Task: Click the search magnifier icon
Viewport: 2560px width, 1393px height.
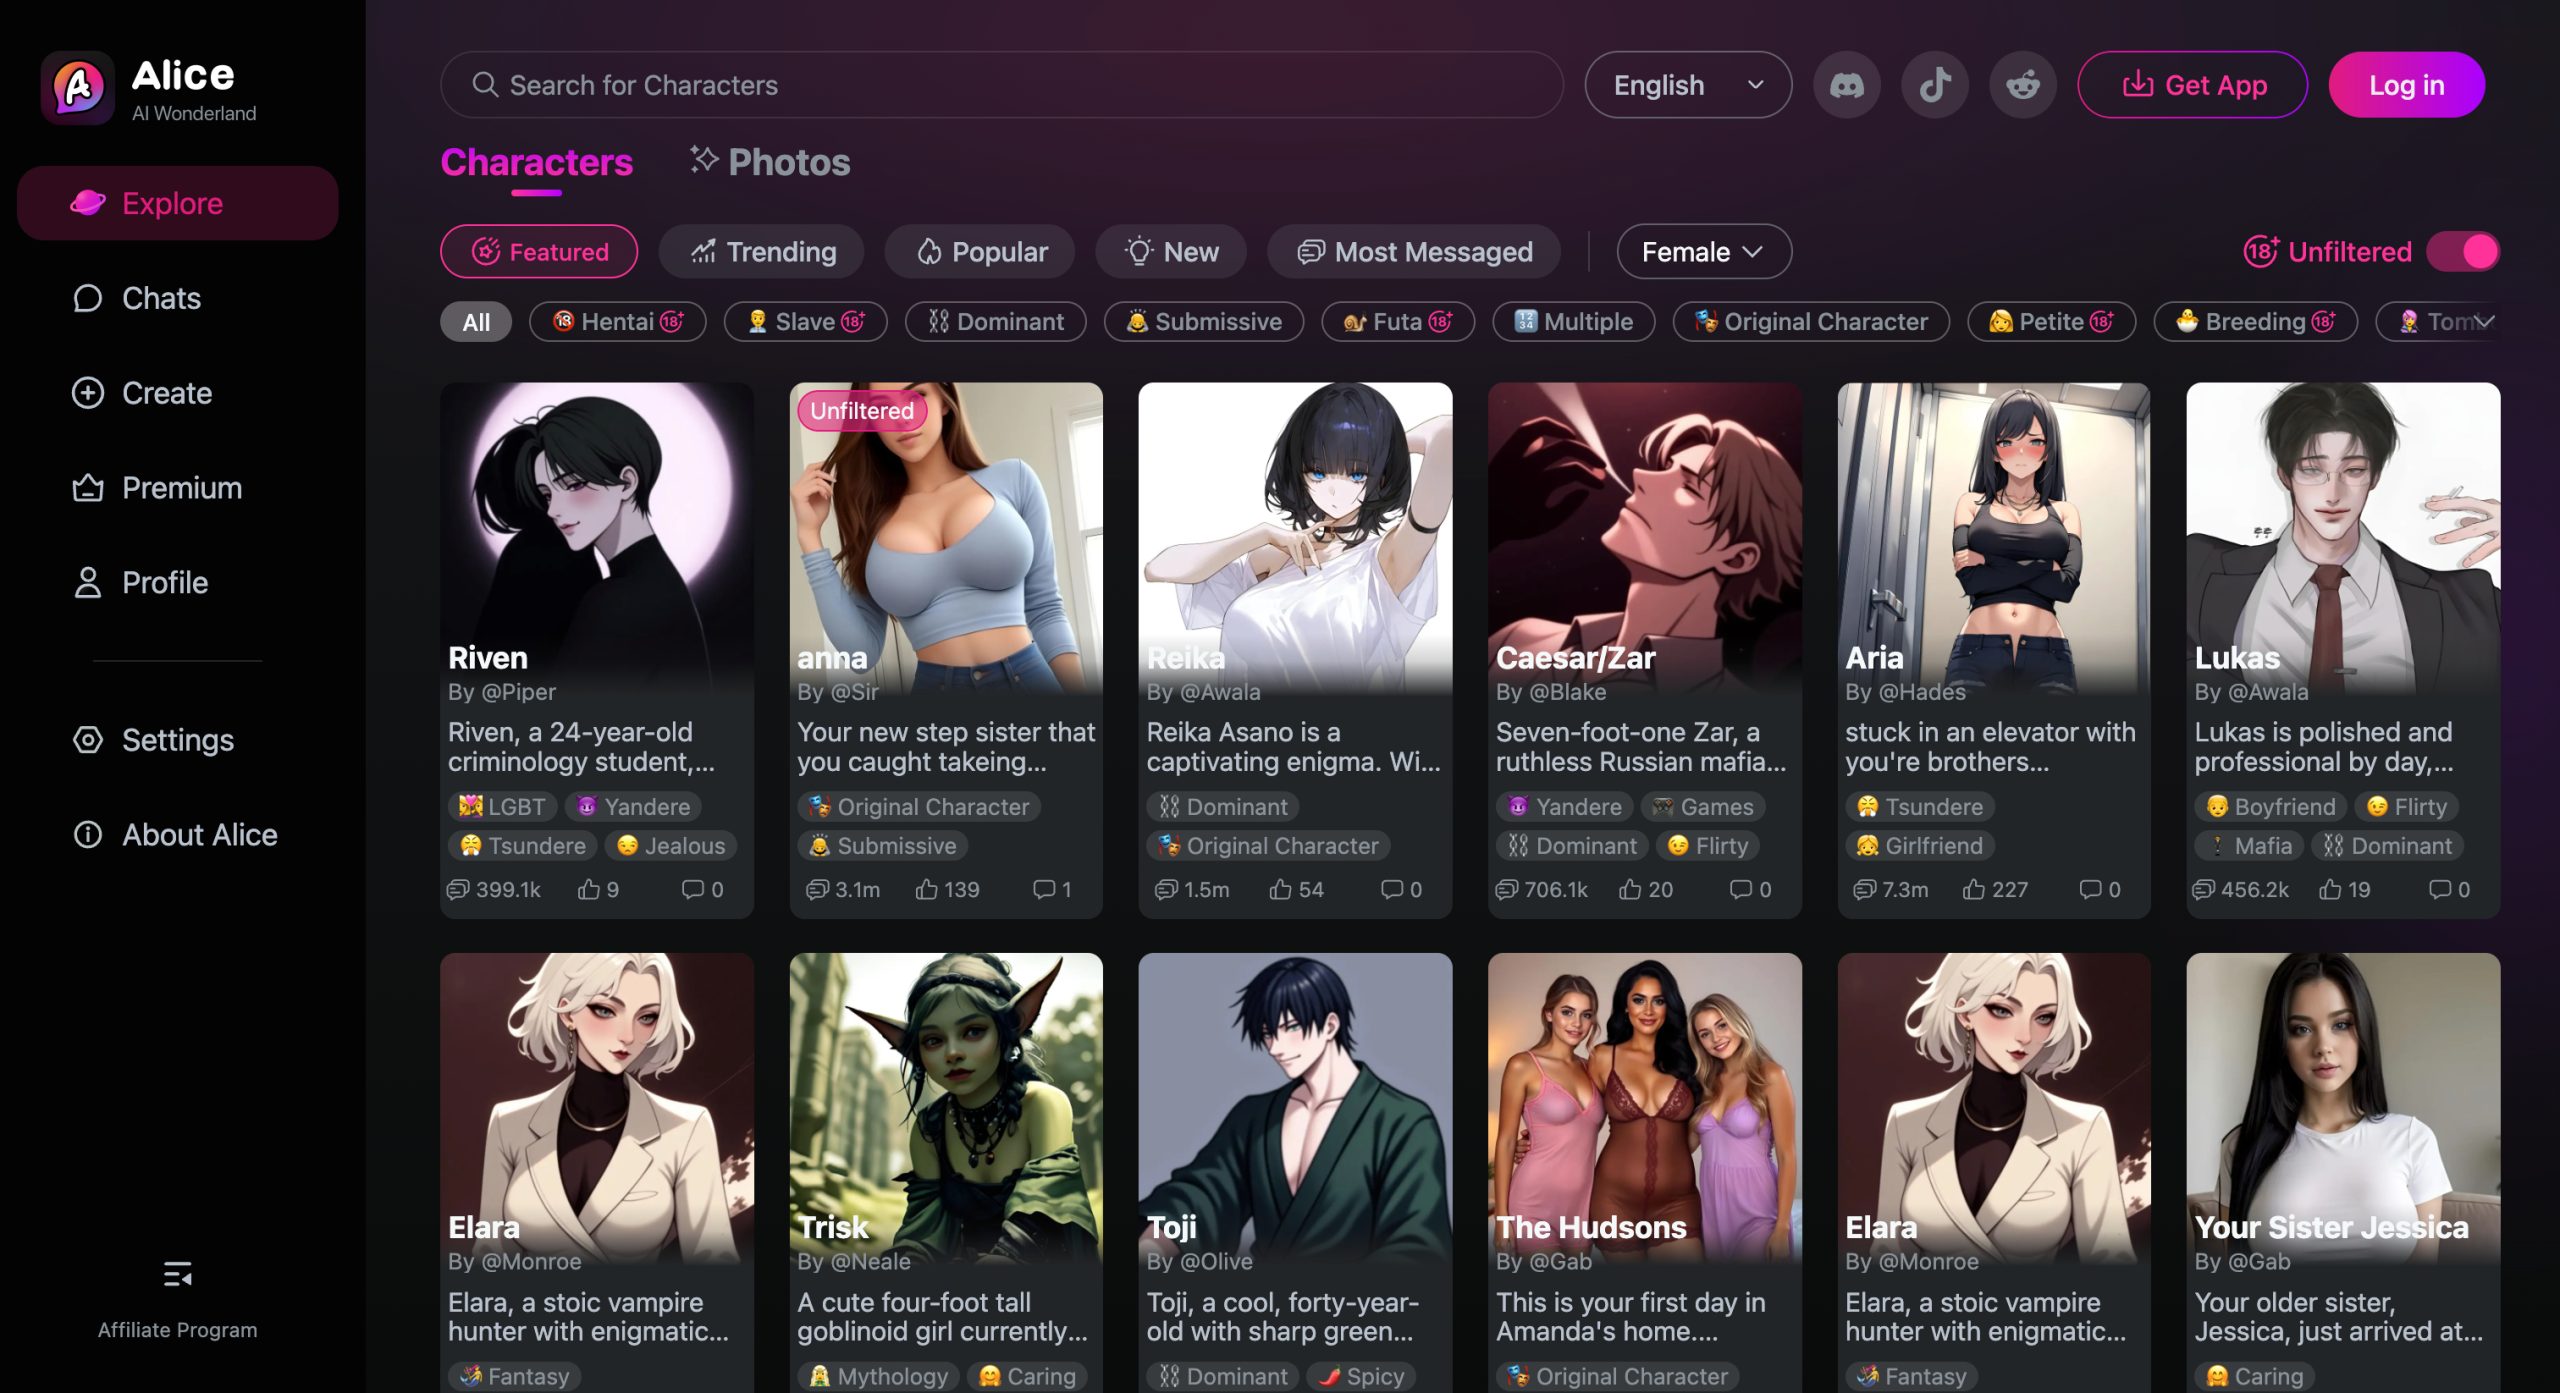Action: point(485,85)
